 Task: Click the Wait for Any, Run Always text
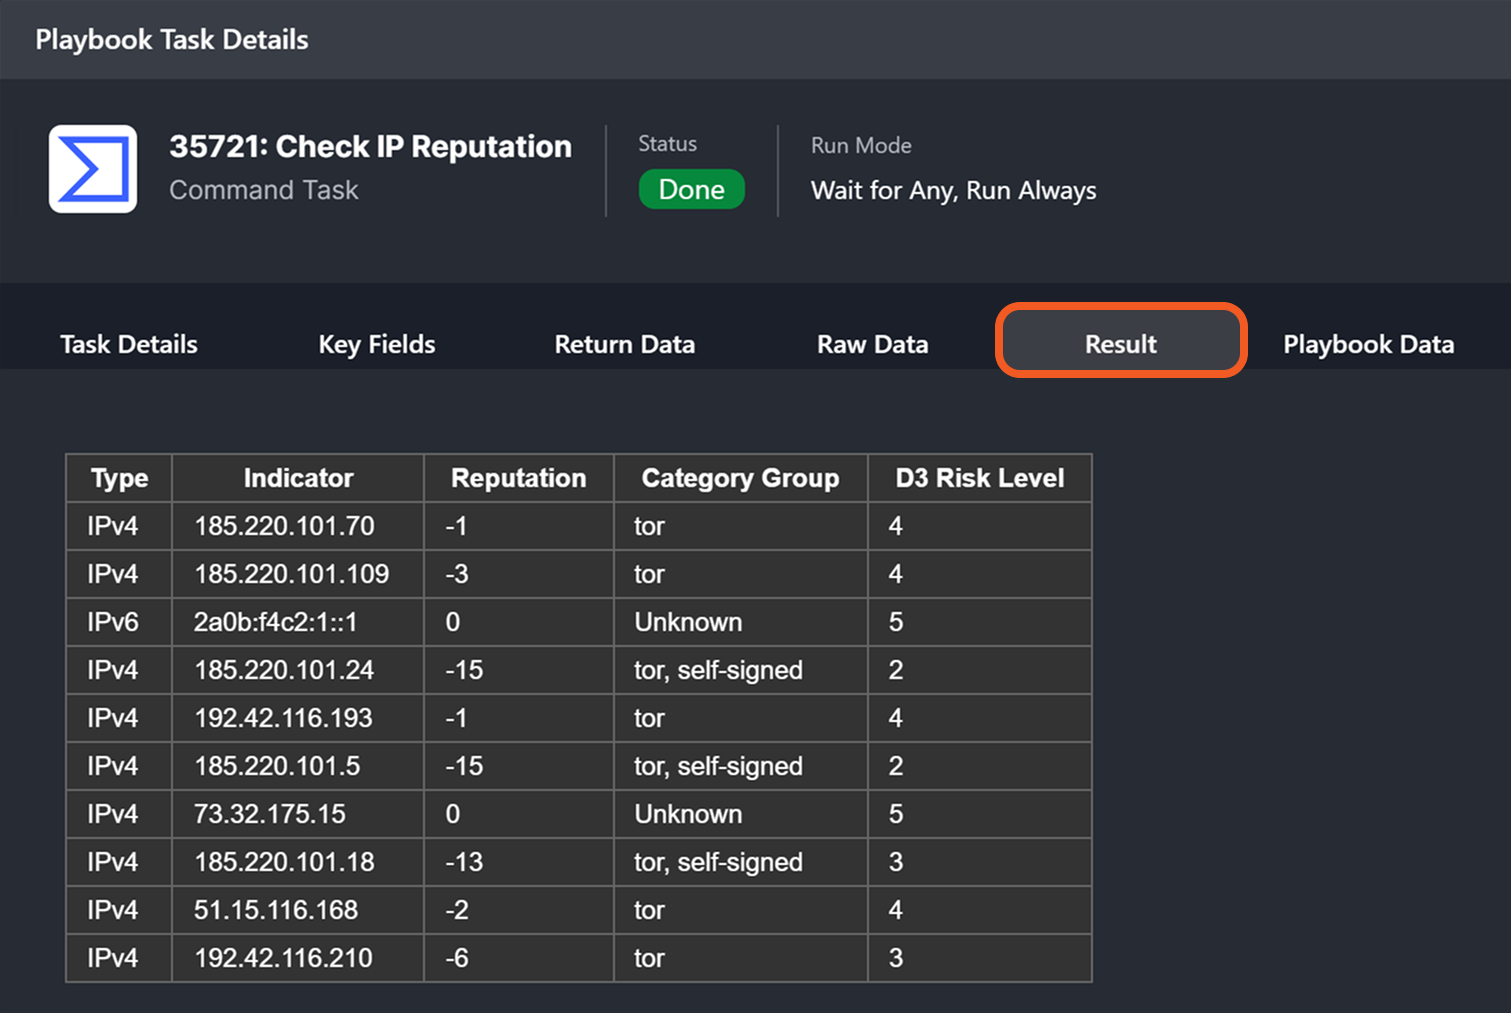(953, 190)
